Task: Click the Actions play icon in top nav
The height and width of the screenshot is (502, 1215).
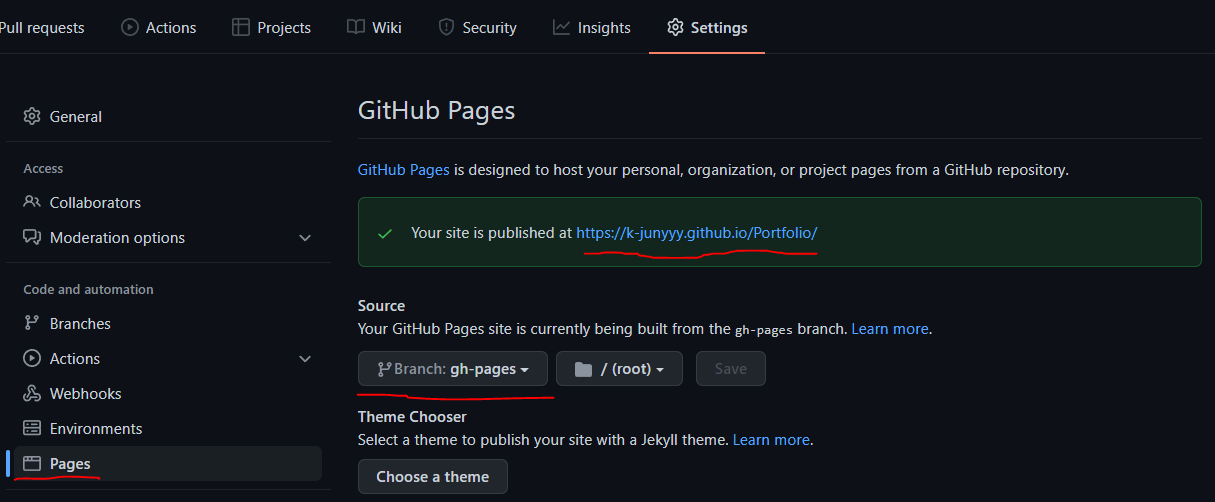Action: 130,27
